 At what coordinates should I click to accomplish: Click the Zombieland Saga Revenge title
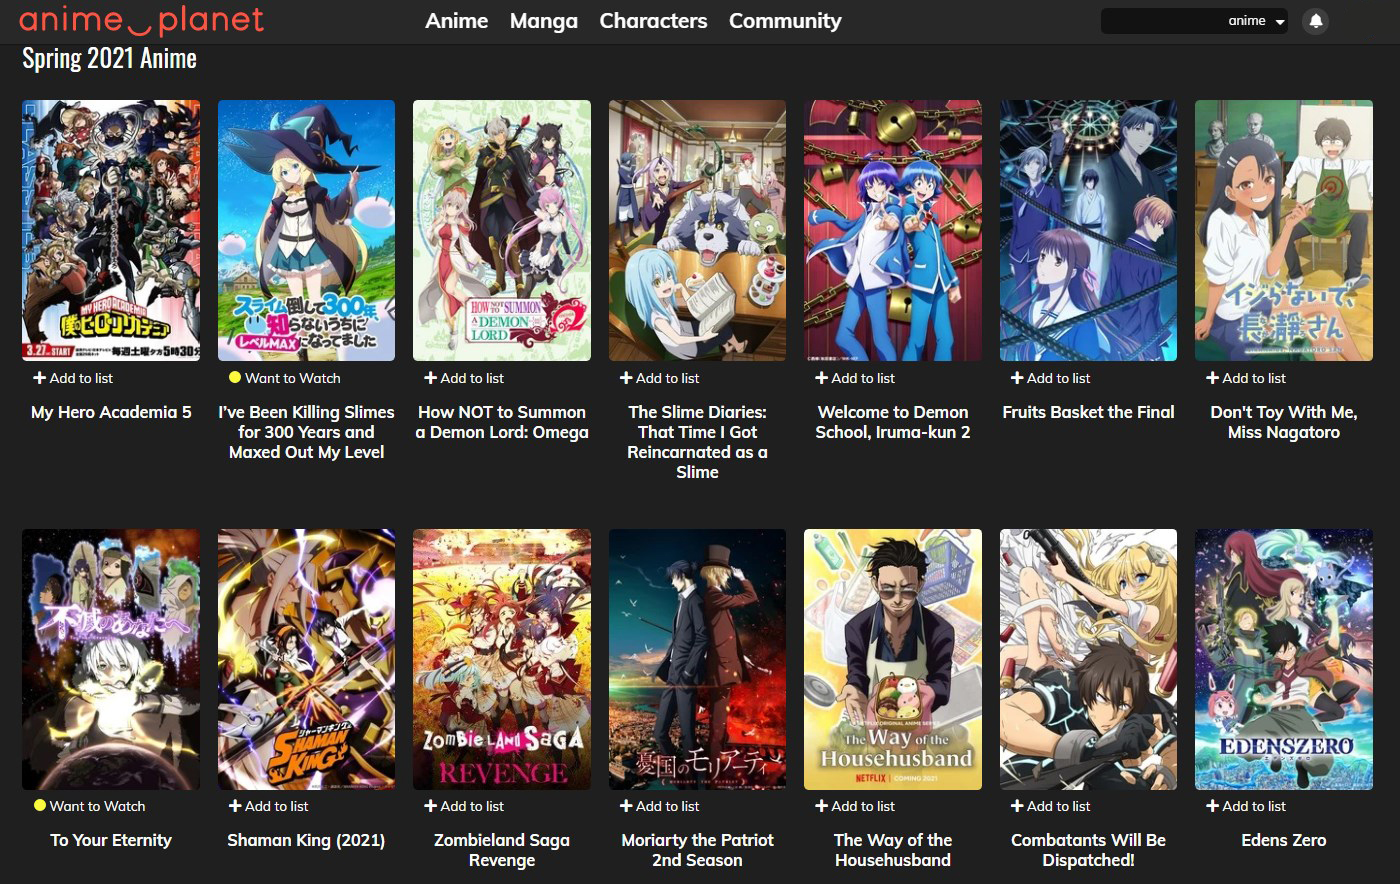point(502,850)
